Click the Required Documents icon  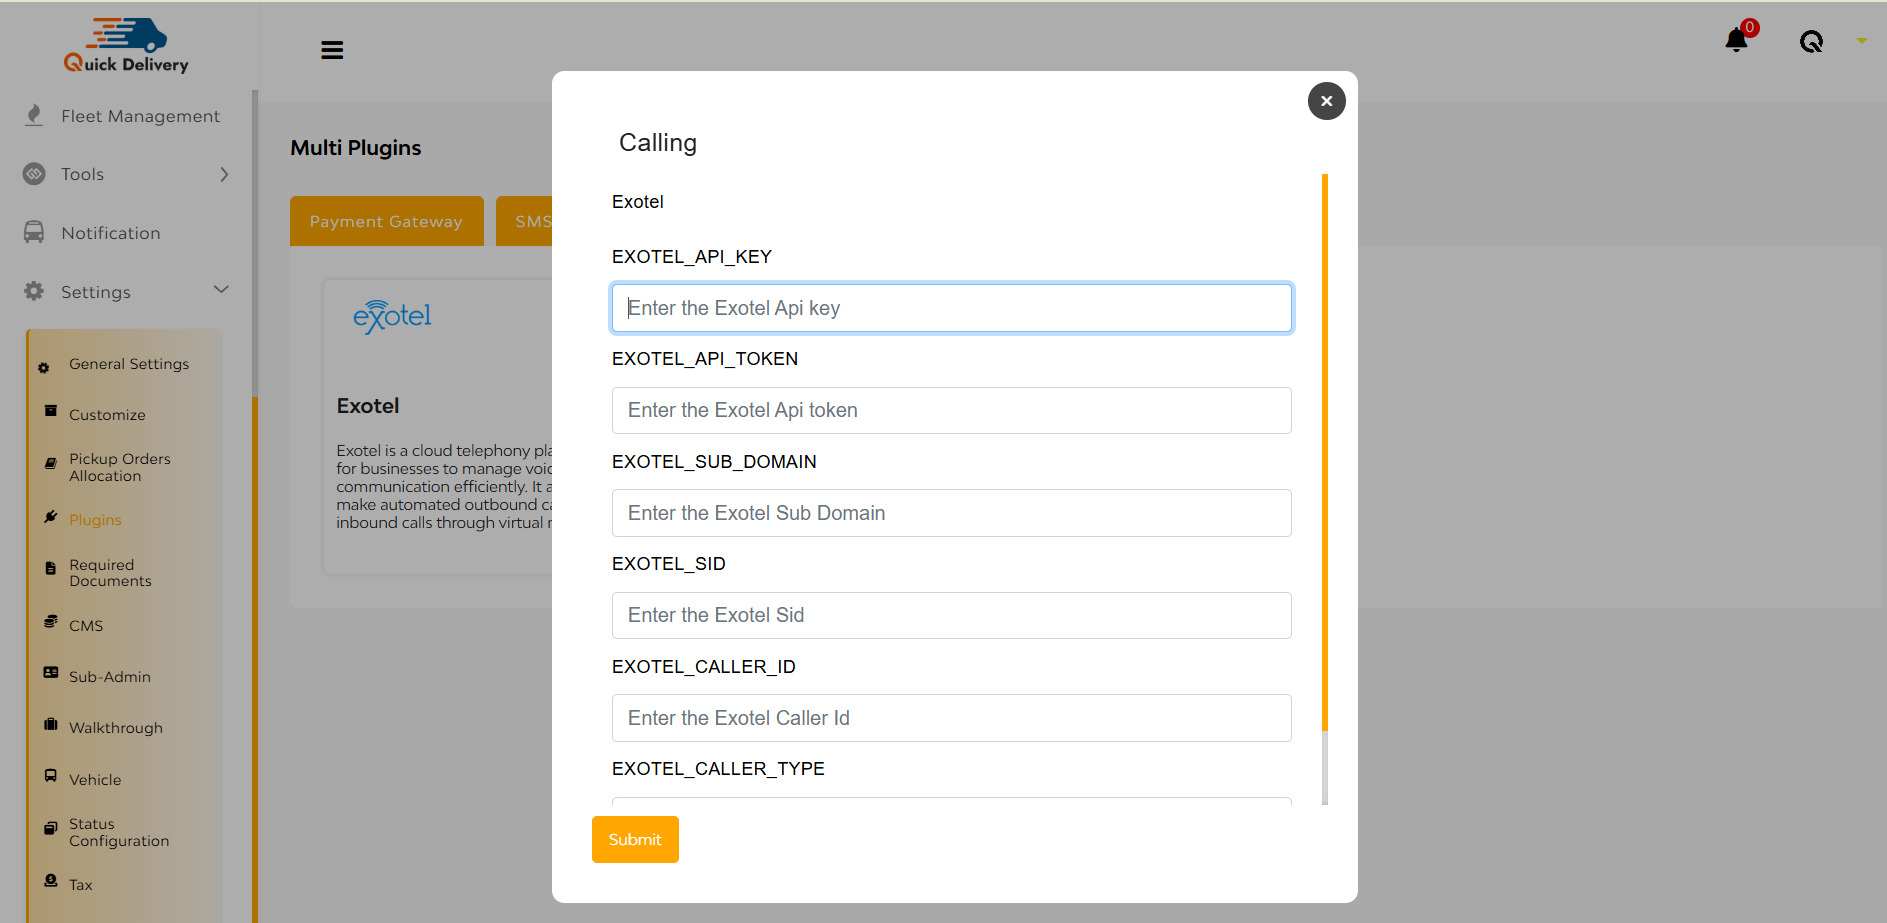[50, 568]
